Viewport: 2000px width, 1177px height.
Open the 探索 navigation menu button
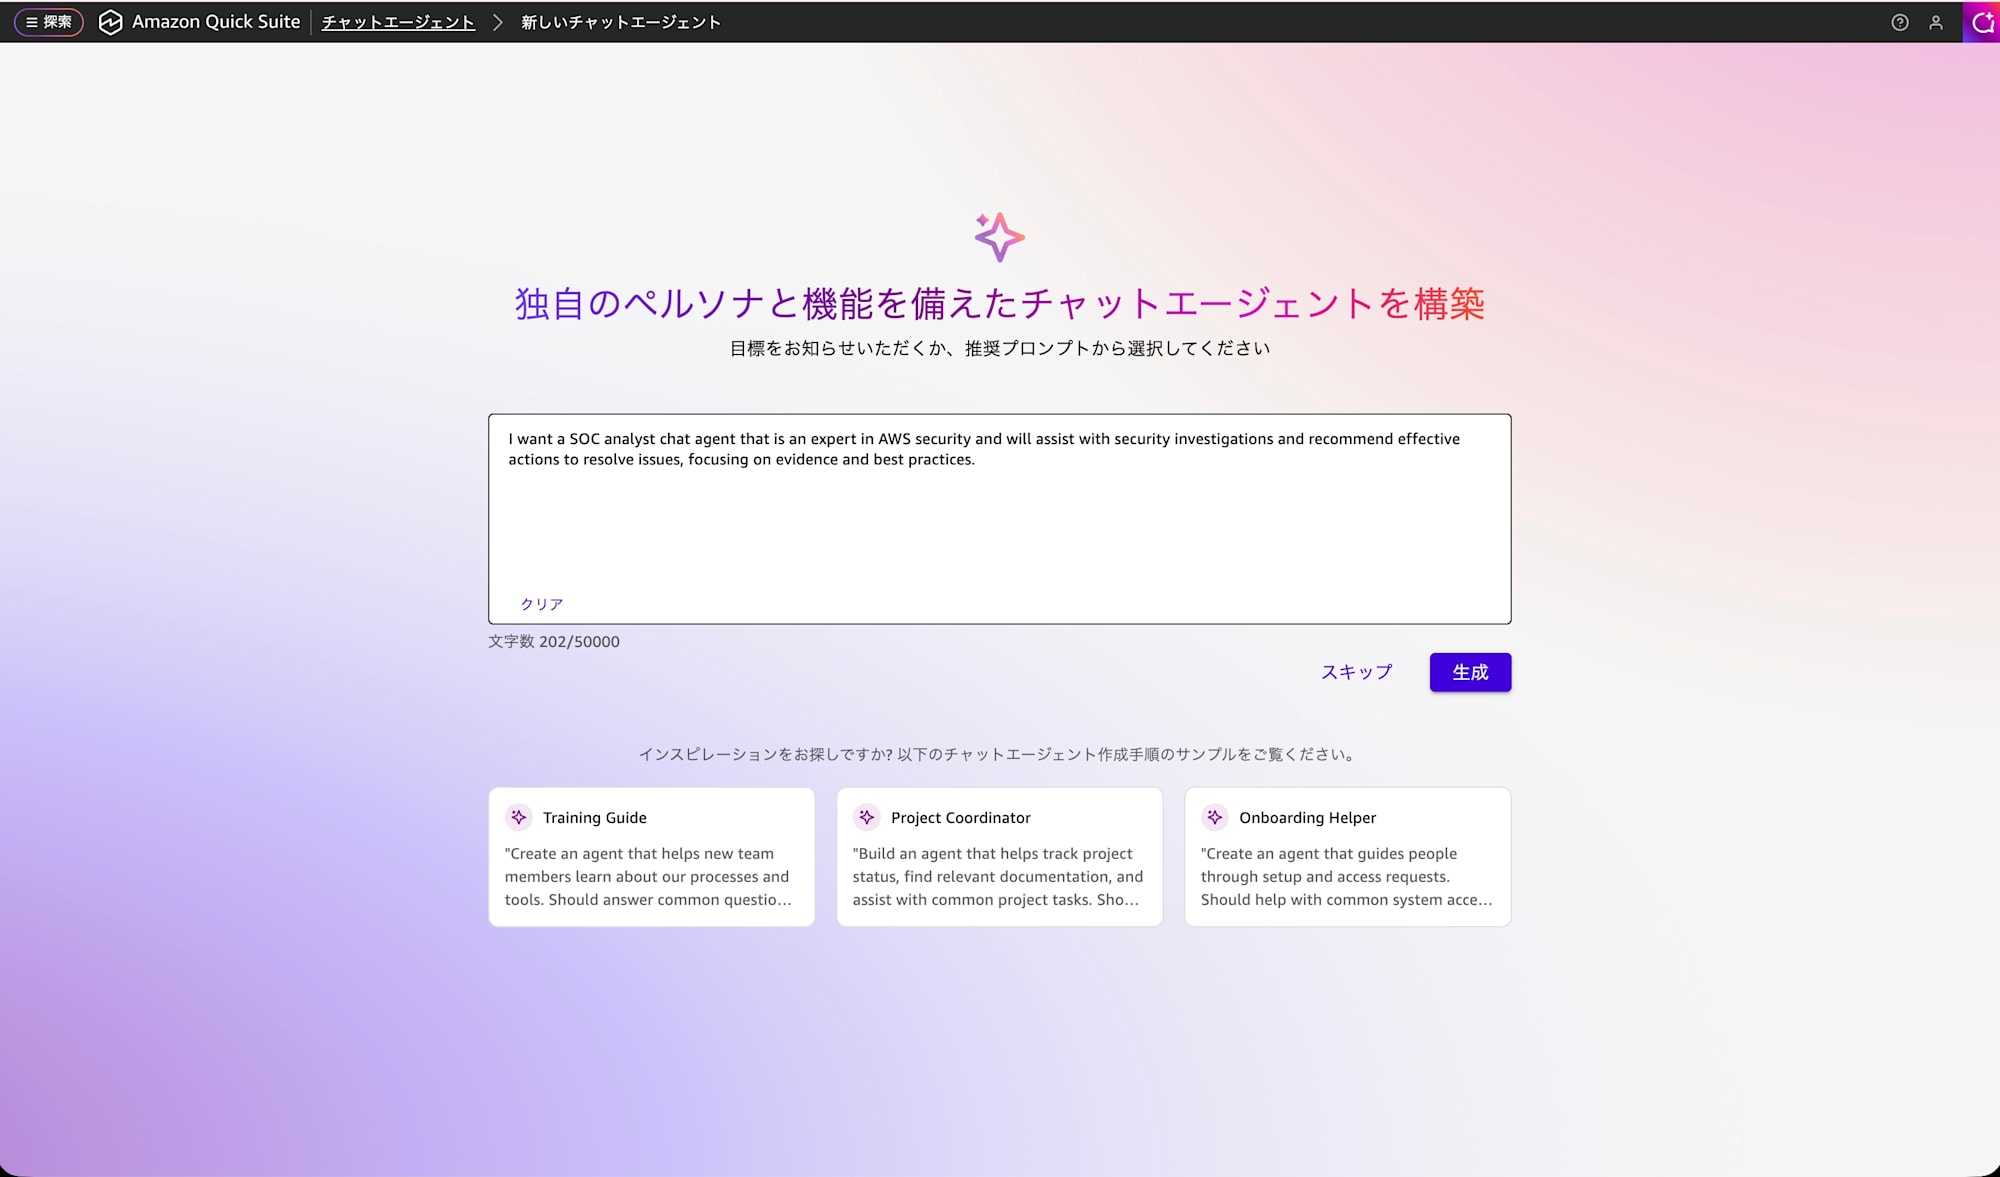(x=48, y=22)
